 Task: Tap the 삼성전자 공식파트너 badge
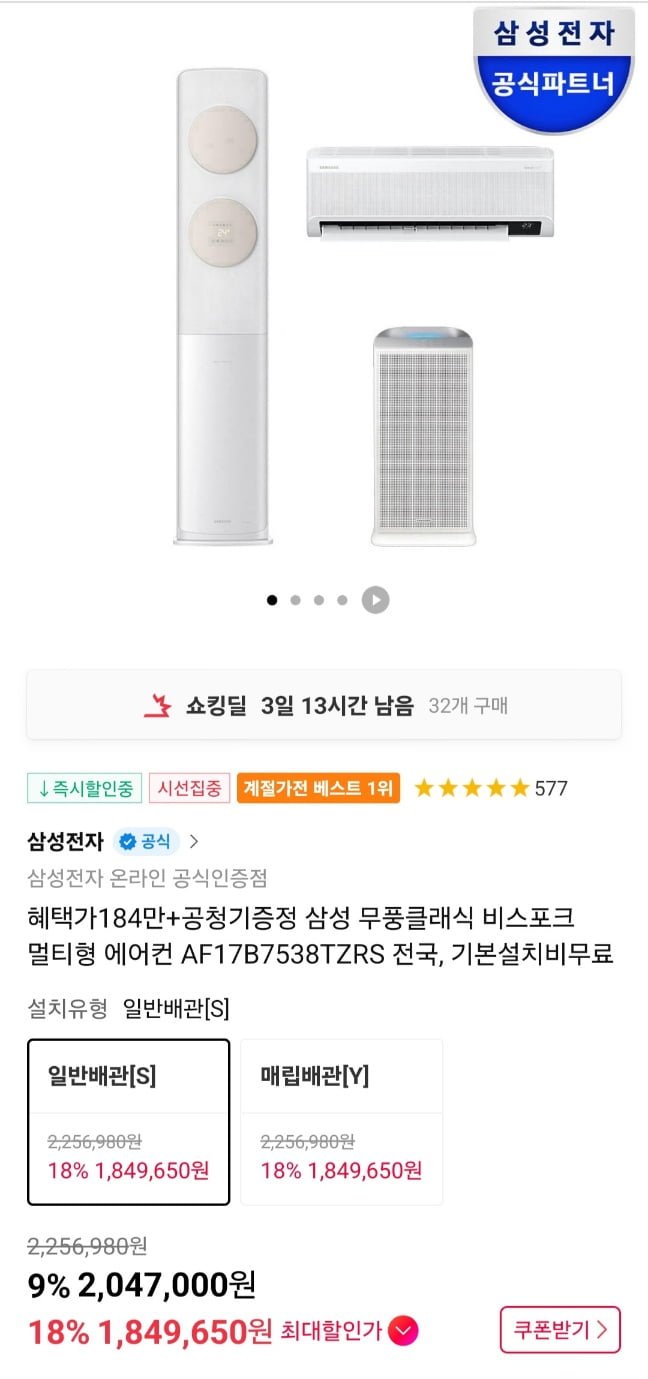(x=553, y=66)
